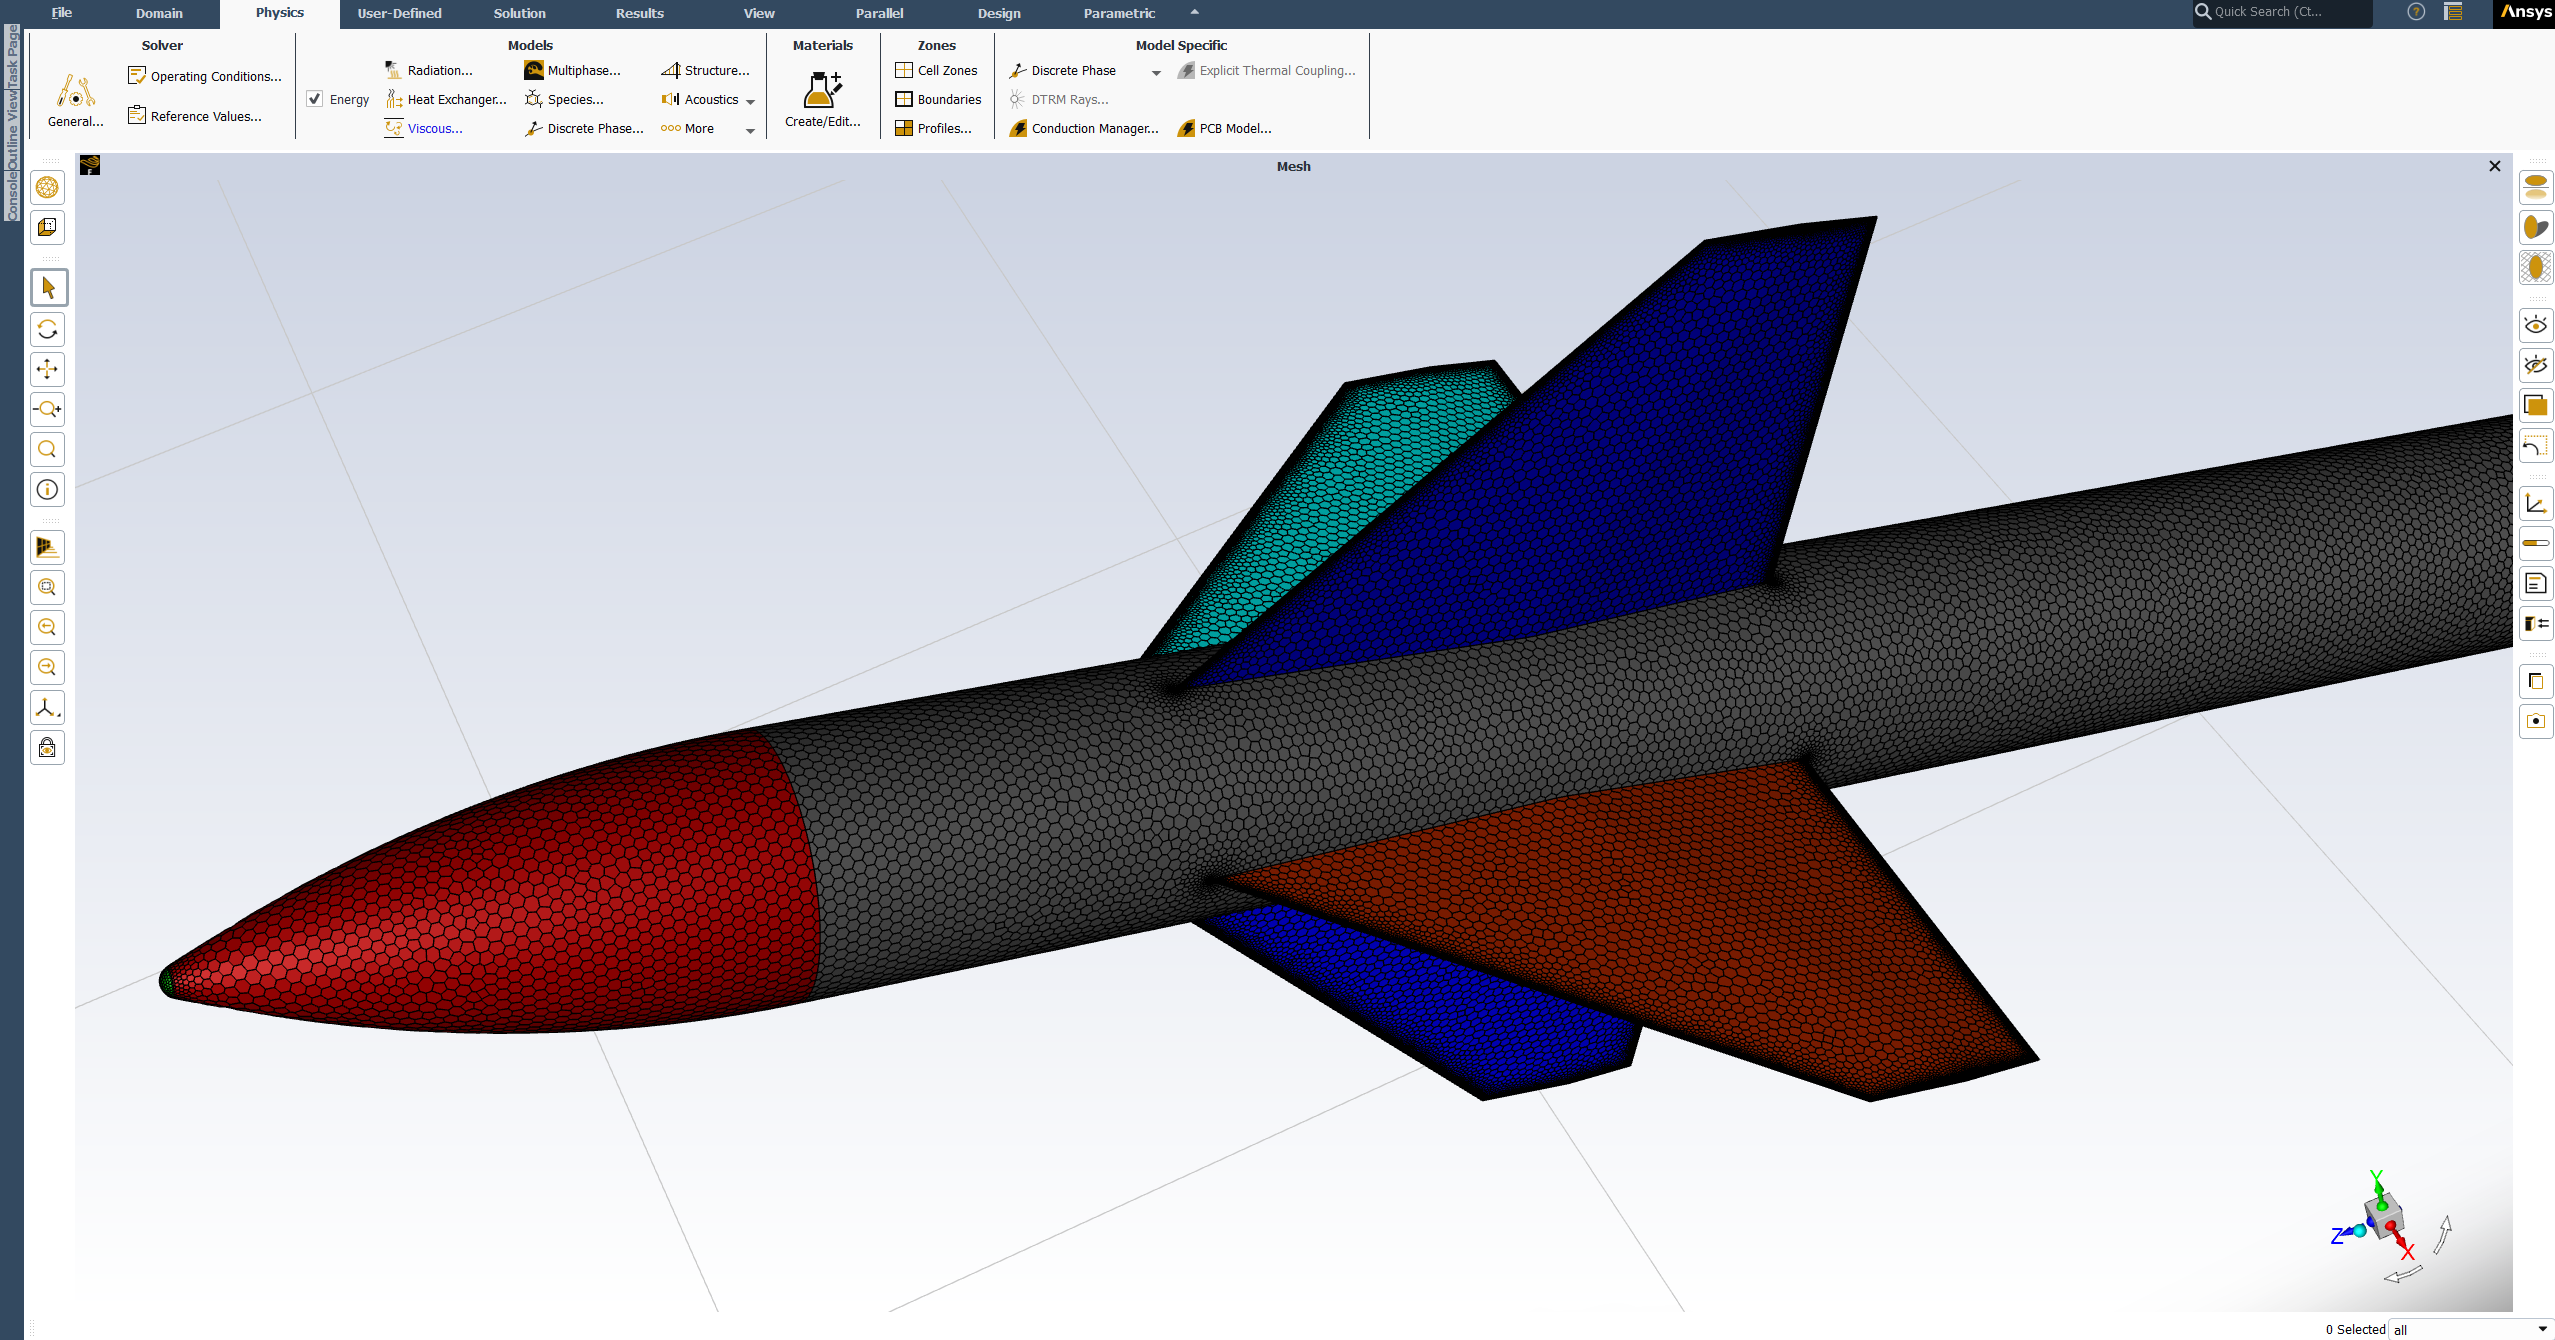
Task: Expand Discrete Phase model-specific dropdown
Action: point(1156,72)
